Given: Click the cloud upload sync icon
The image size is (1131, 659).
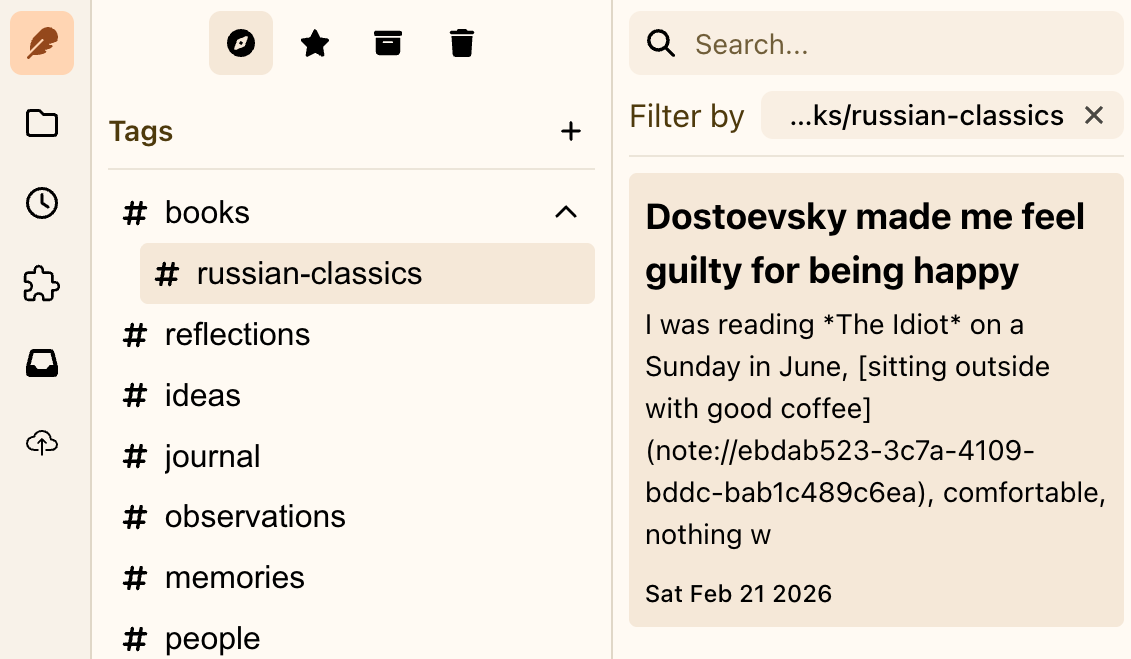Looking at the screenshot, I should coord(42,442).
